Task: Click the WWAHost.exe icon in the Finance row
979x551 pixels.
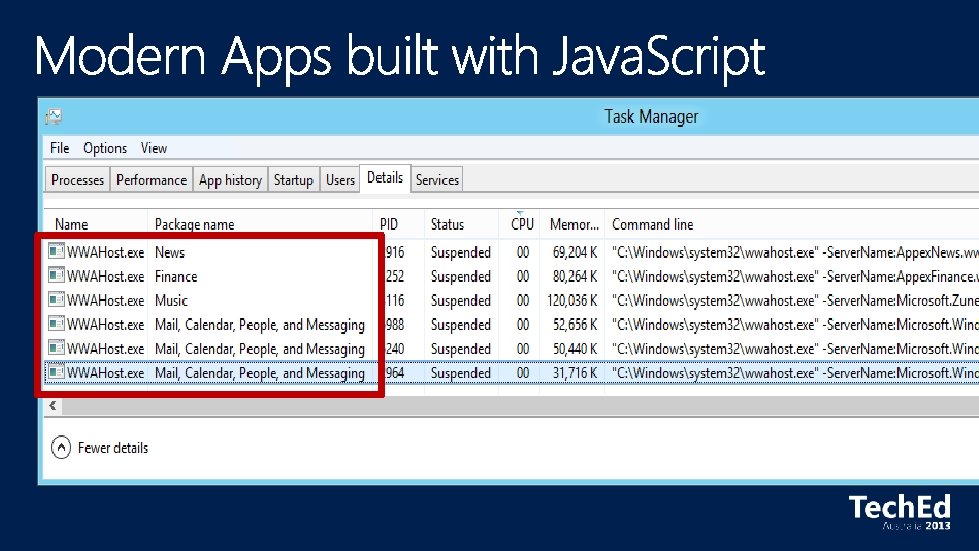Action: point(56,275)
